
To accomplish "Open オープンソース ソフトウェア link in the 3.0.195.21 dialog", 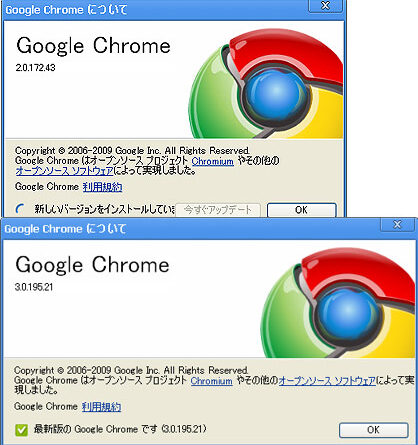I will coord(327,381).
